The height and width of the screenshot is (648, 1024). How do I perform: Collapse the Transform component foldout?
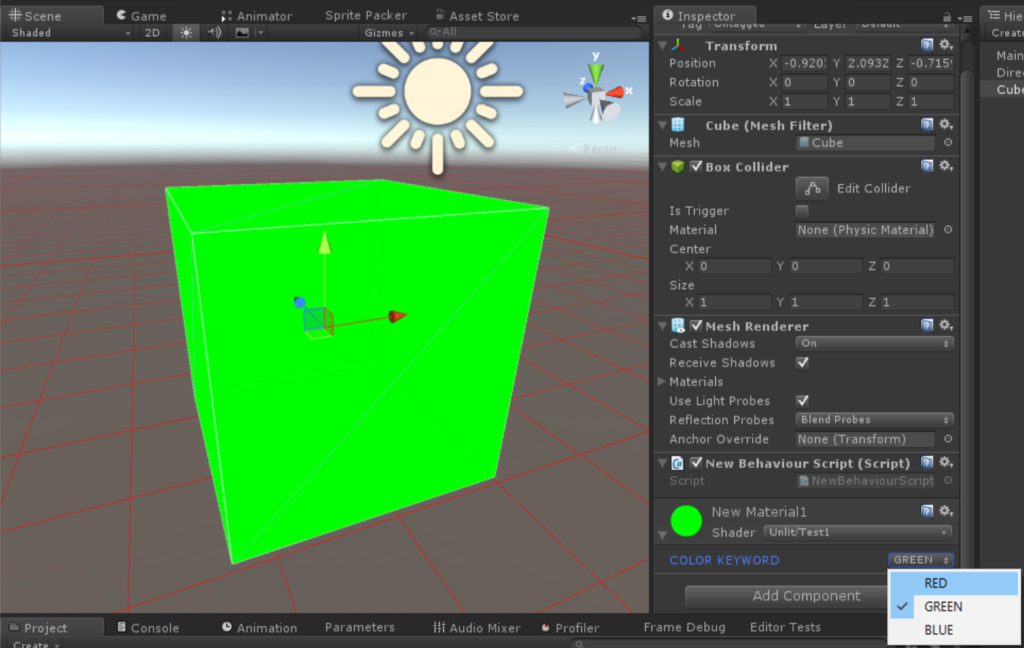coord(662,46)
